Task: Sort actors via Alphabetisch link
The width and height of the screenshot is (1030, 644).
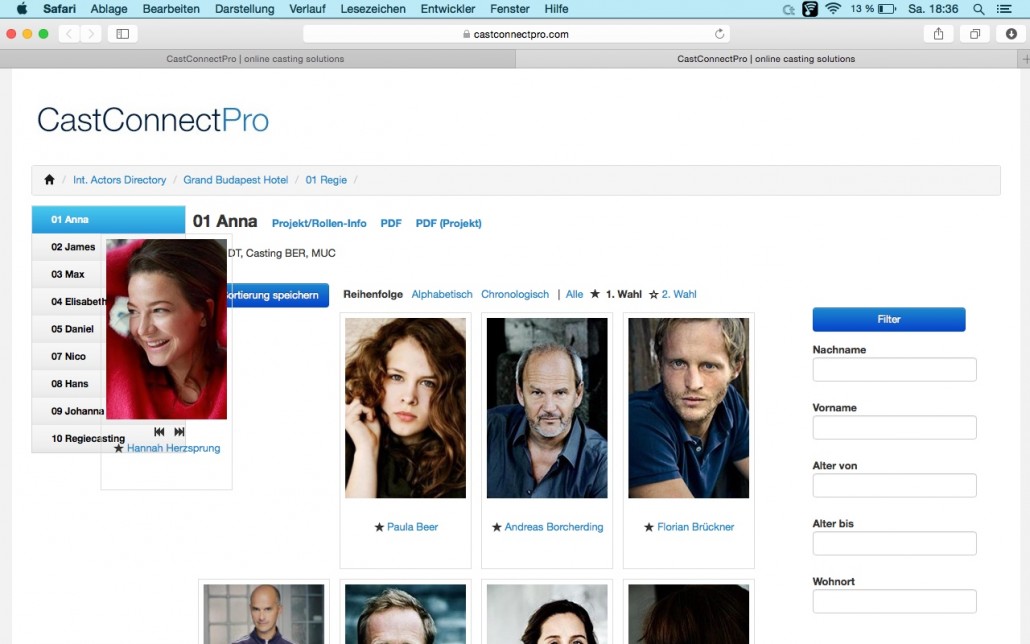Action: pyautogui.click(x=441, y=294)
